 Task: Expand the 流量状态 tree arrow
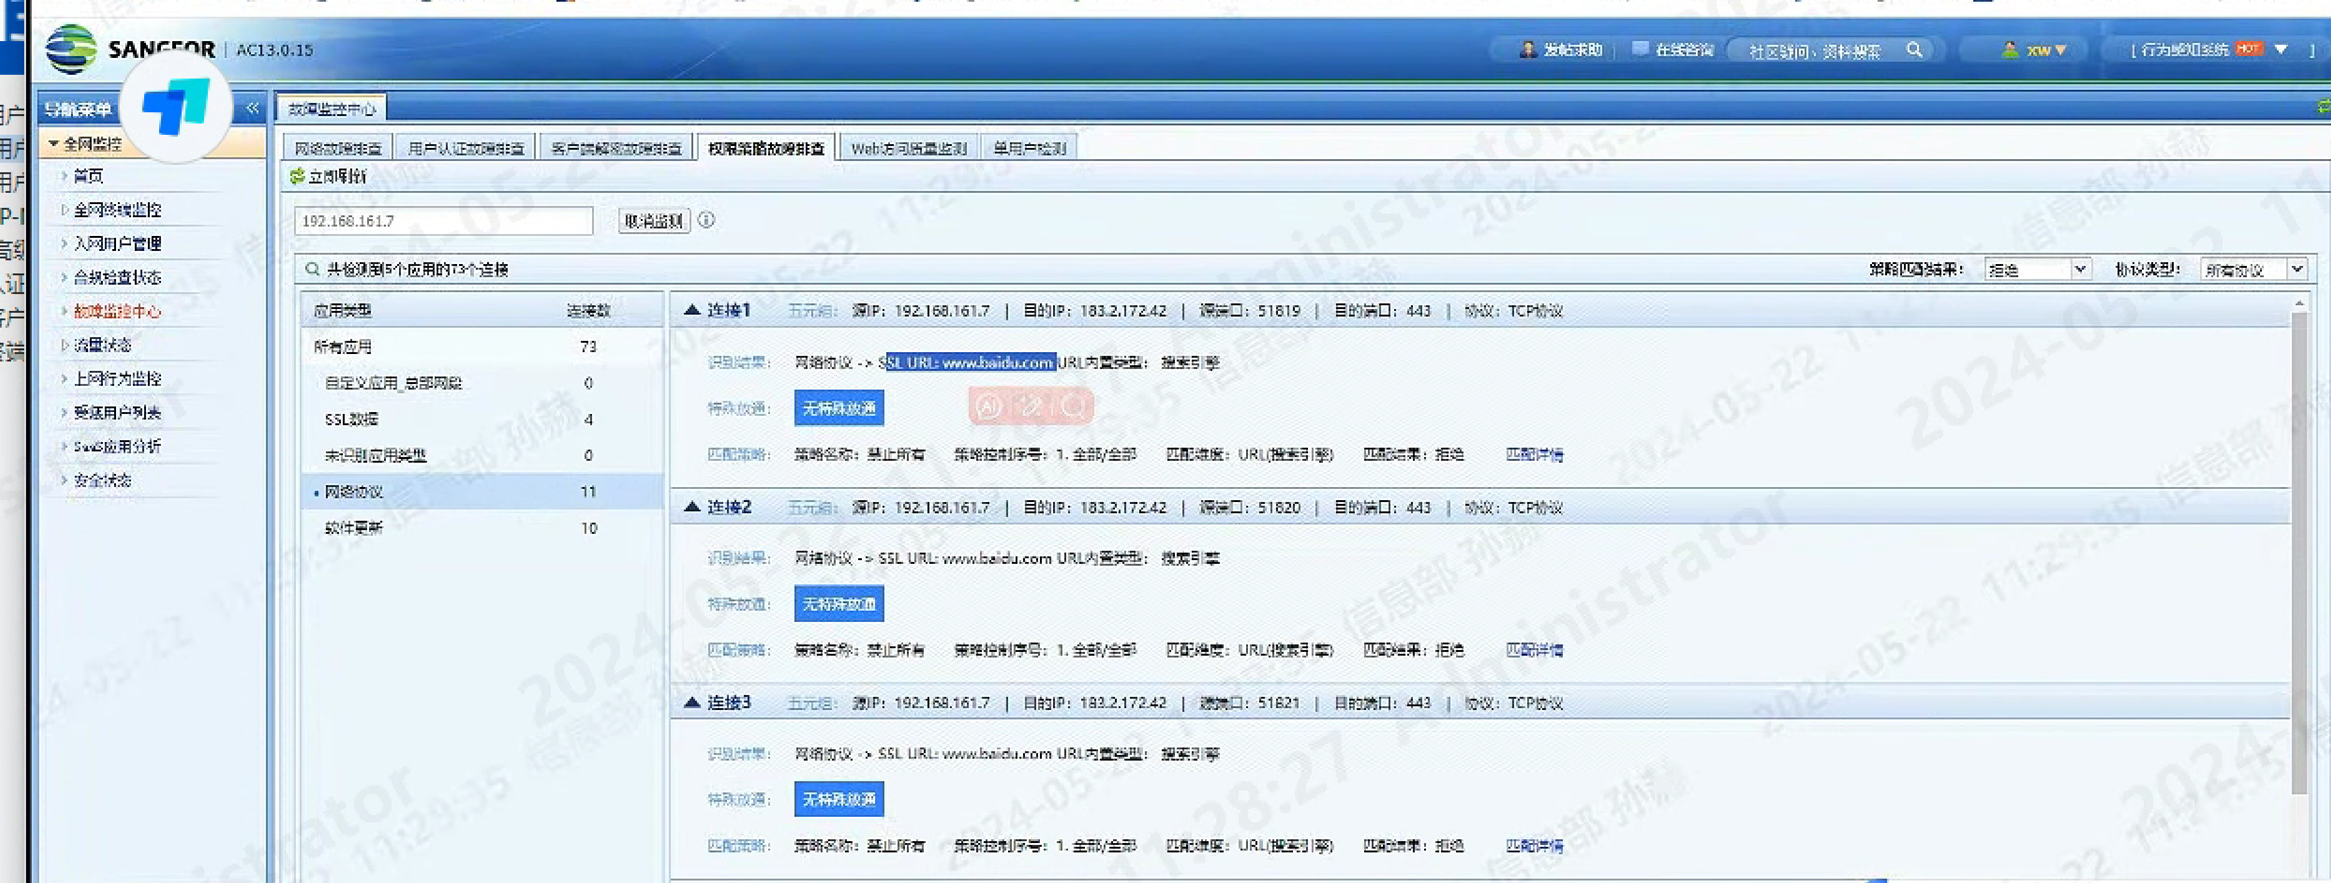[x=64, y=345]
